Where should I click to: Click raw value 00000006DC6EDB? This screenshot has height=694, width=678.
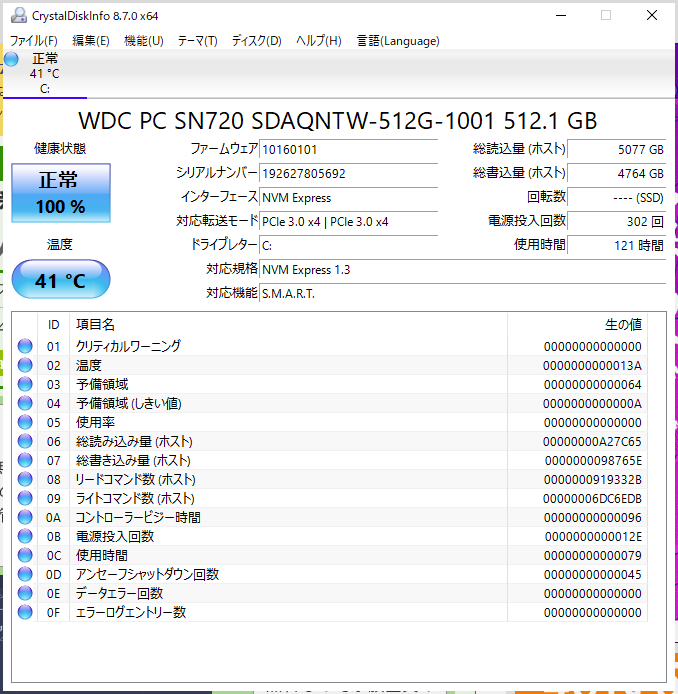coord(592,499)
